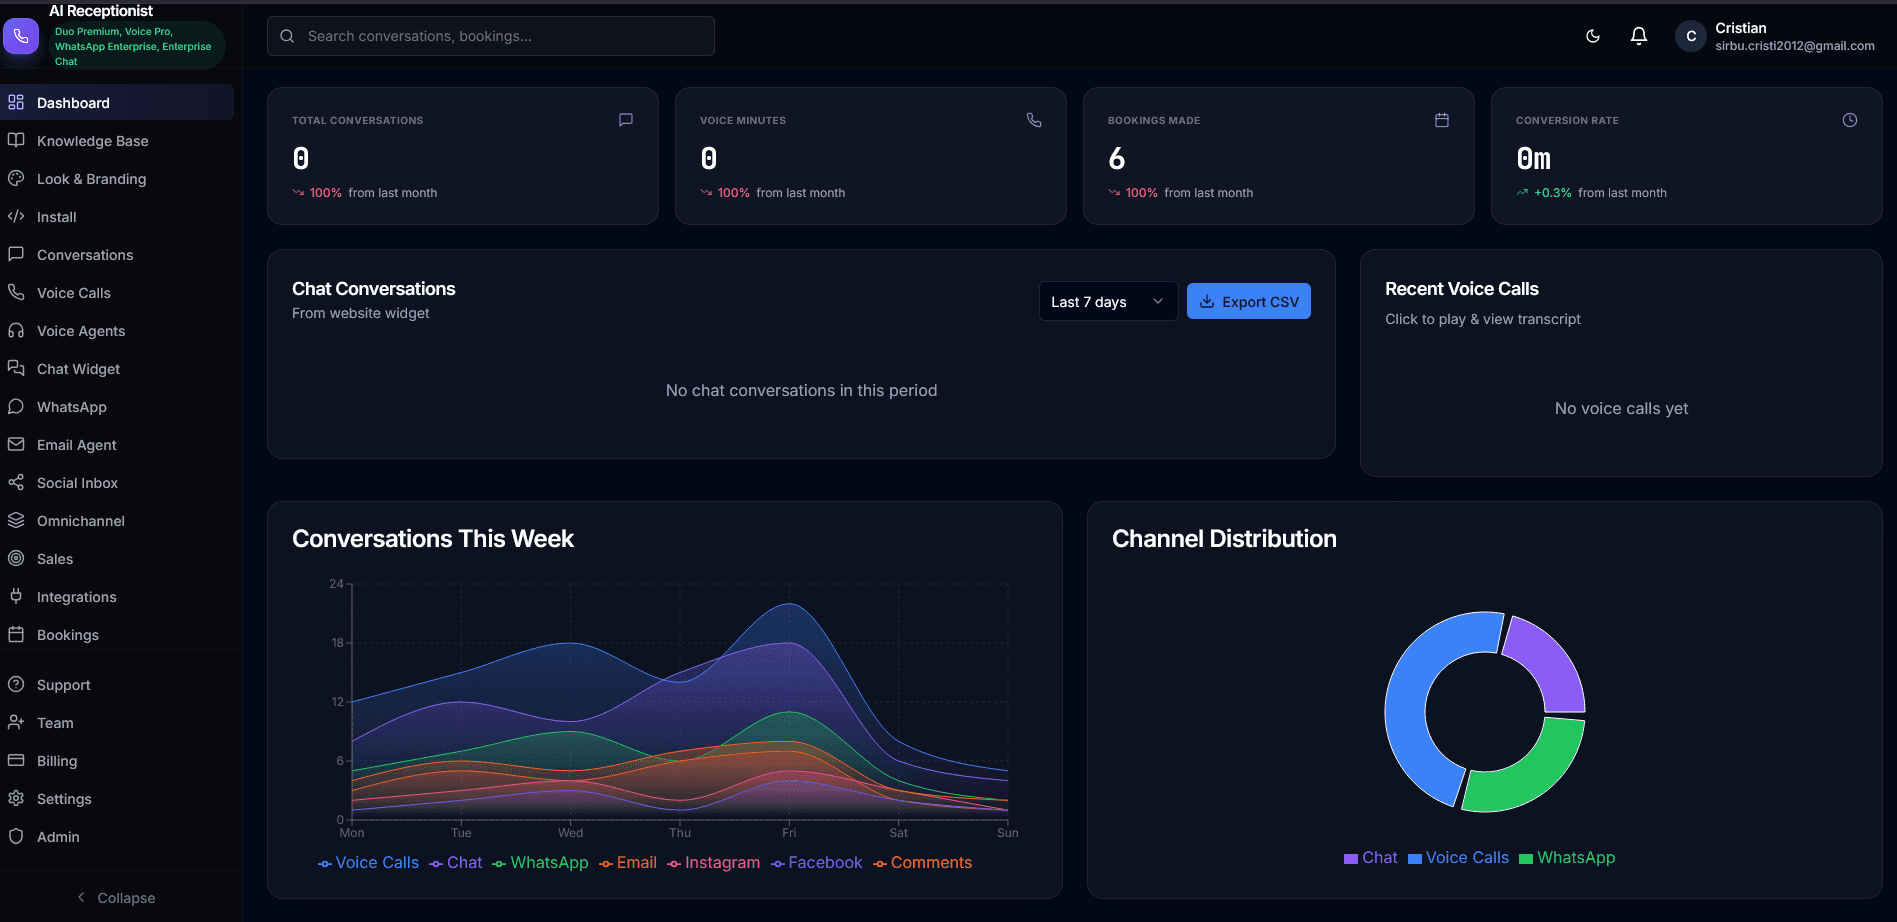The image size is (1897, 922).
Task: Toggle Facebook series in chart legend
Action: click(816, 862)
